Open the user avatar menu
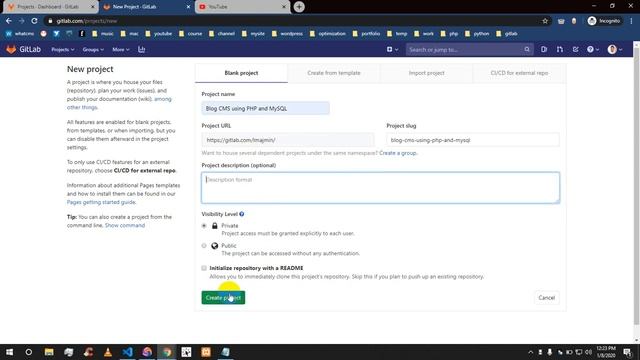640x360 pixels. pos(615,49)
